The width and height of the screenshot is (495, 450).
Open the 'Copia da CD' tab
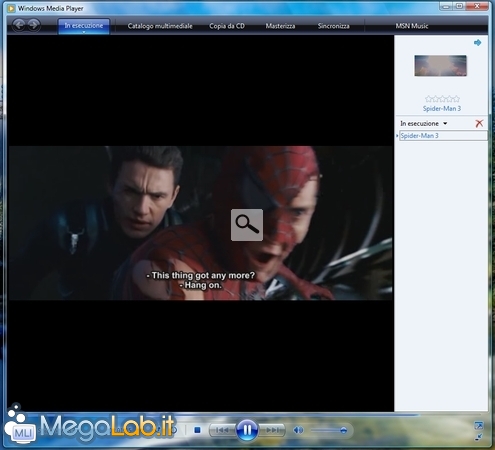point(227,26)
